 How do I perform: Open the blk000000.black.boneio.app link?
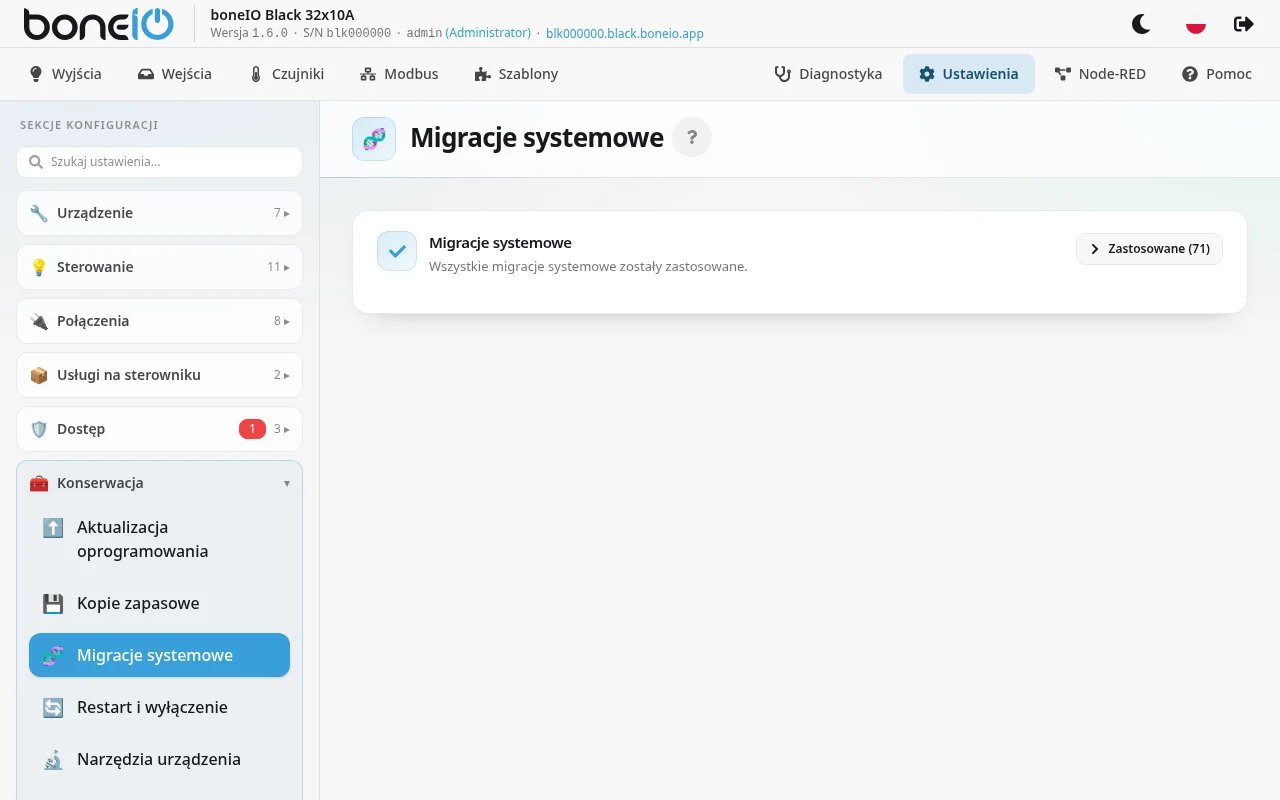point(625,33)
